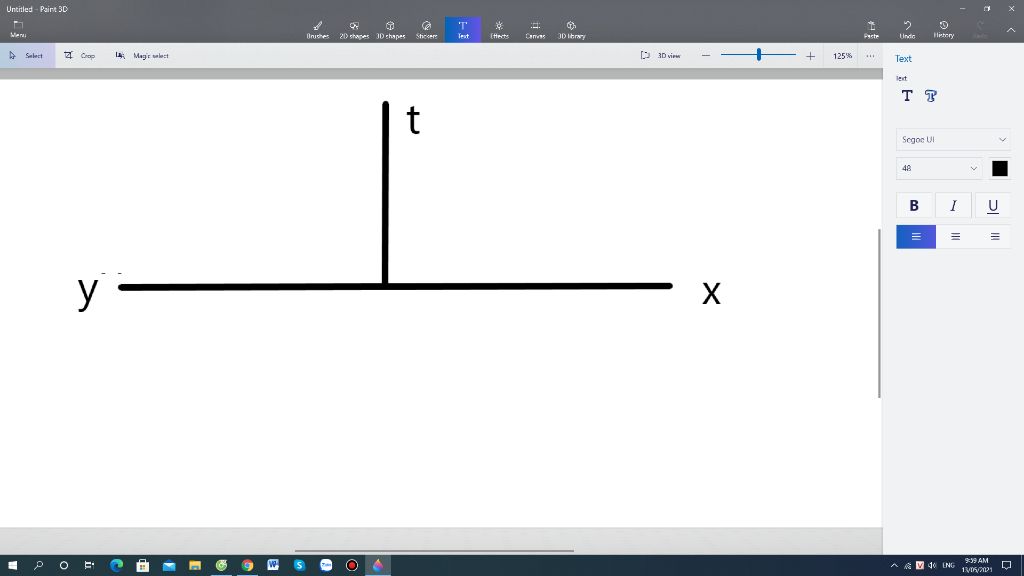Viewport: 1024px width, 576px height.
Task: Open the Canvas tool
Action: (x=535, y=30)
